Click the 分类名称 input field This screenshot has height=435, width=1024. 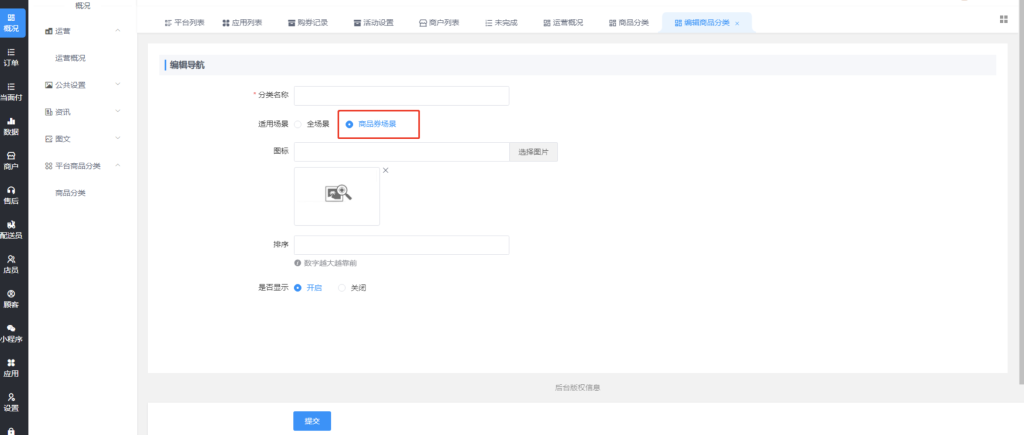tap(401, 96)
